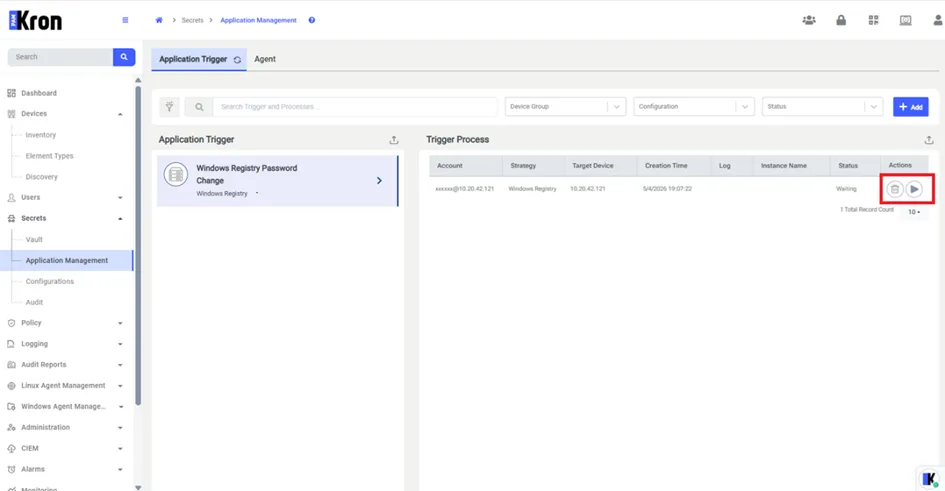Select Application Management in sidebar

[x=66, y=260]
